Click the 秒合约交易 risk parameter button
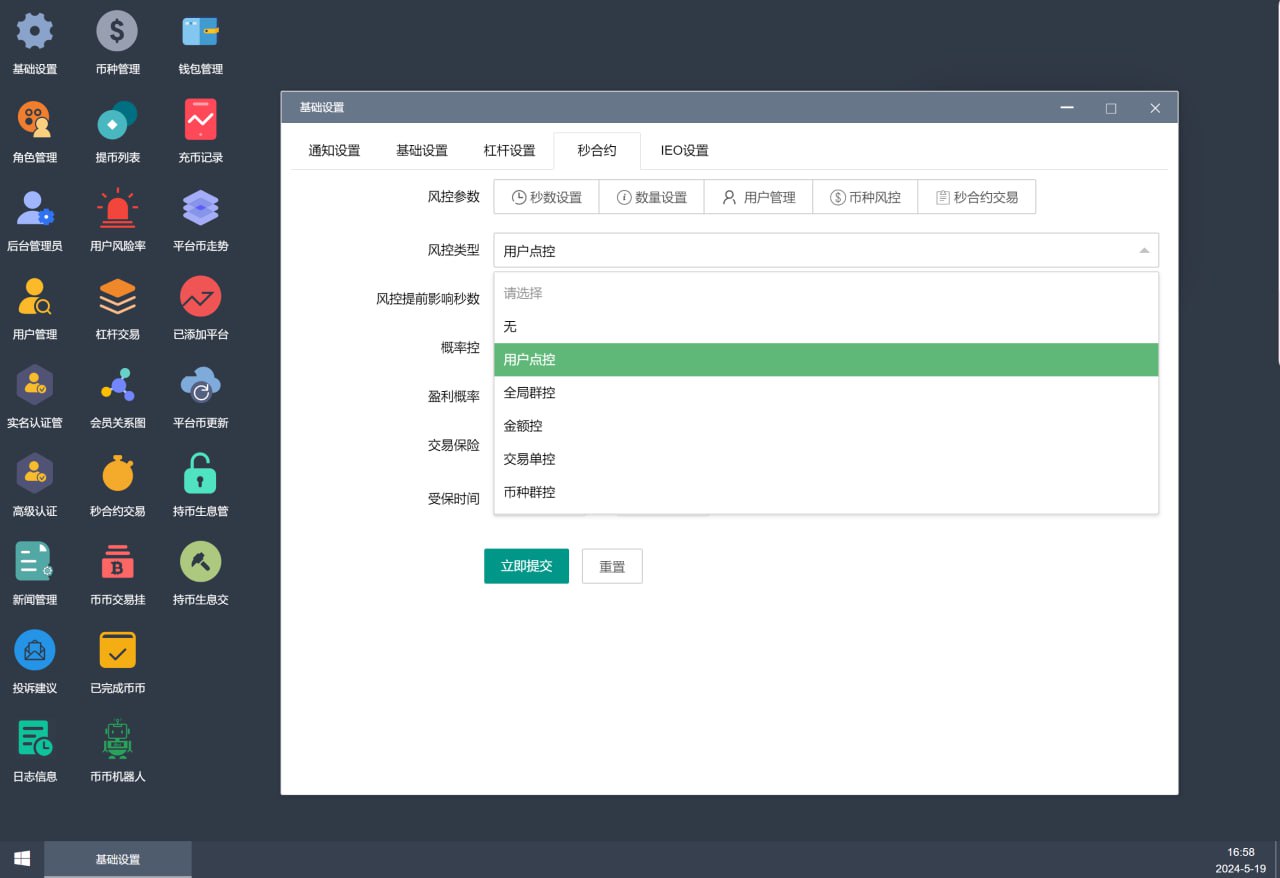Image resolution: width=1280 pixels, height=878 pixels. tap(977, 197)
